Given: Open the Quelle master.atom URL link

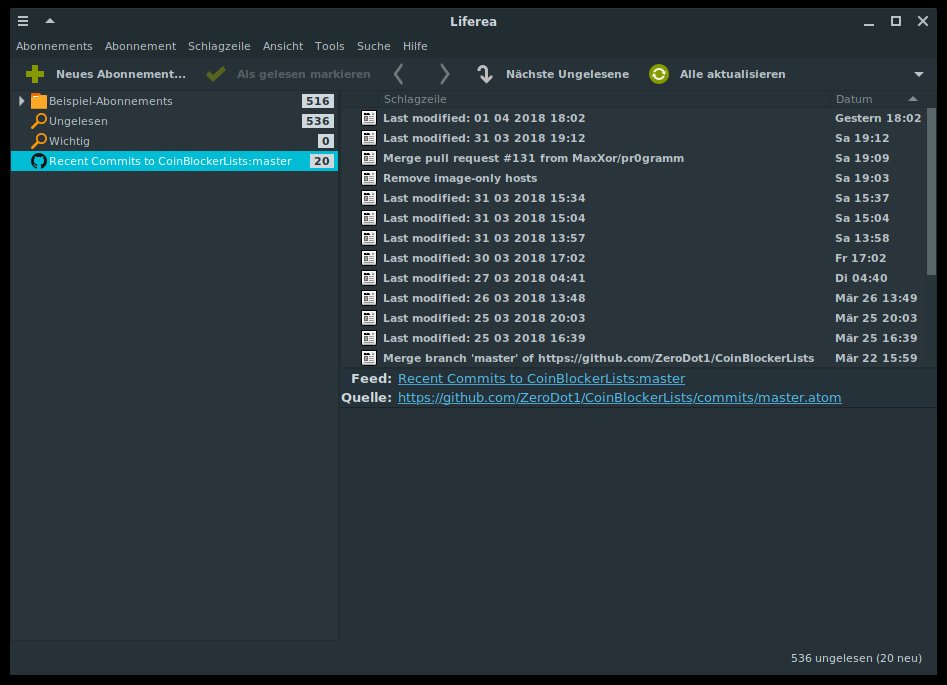Looking at the screenshot, I should (619, 397).
